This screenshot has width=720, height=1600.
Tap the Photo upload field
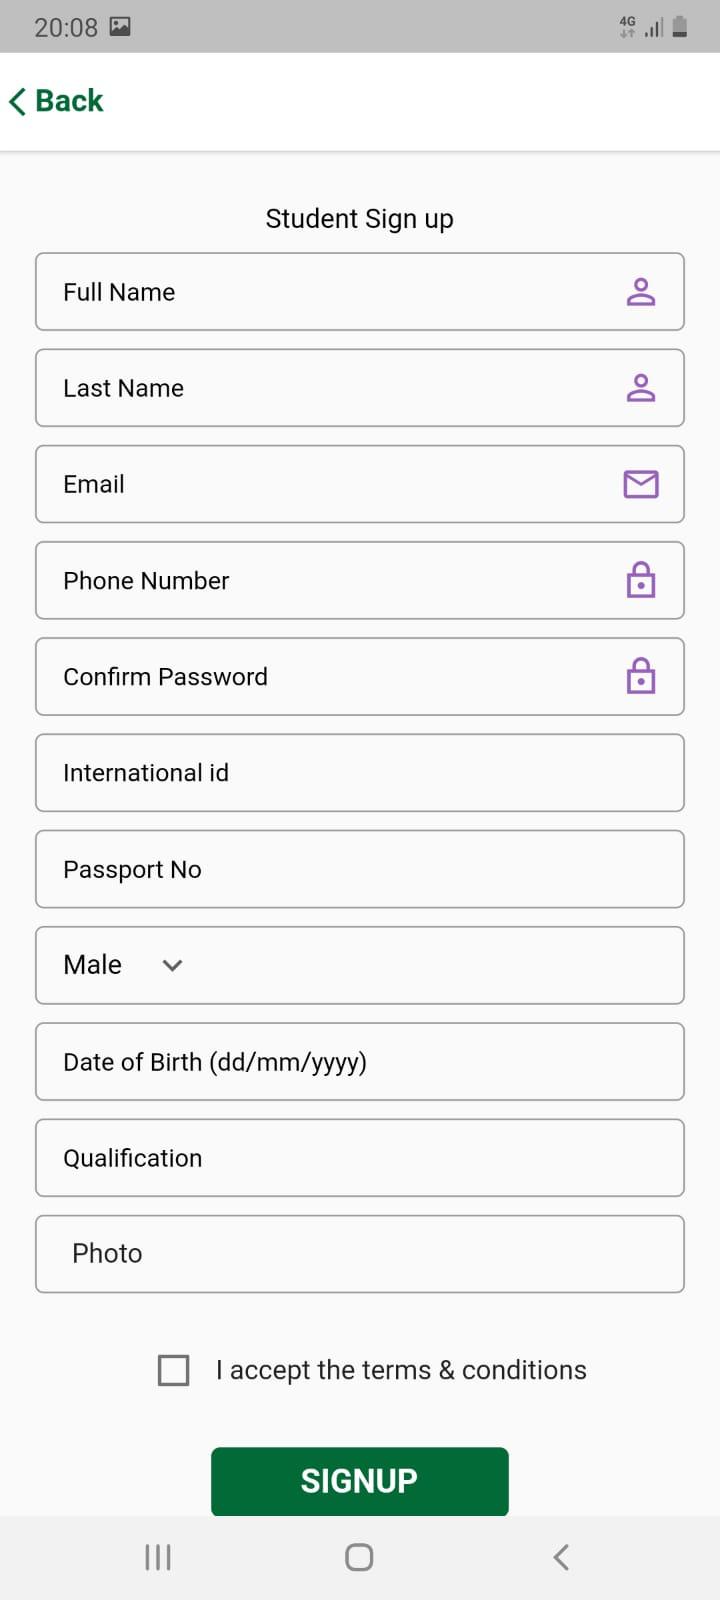point(360,1254)
